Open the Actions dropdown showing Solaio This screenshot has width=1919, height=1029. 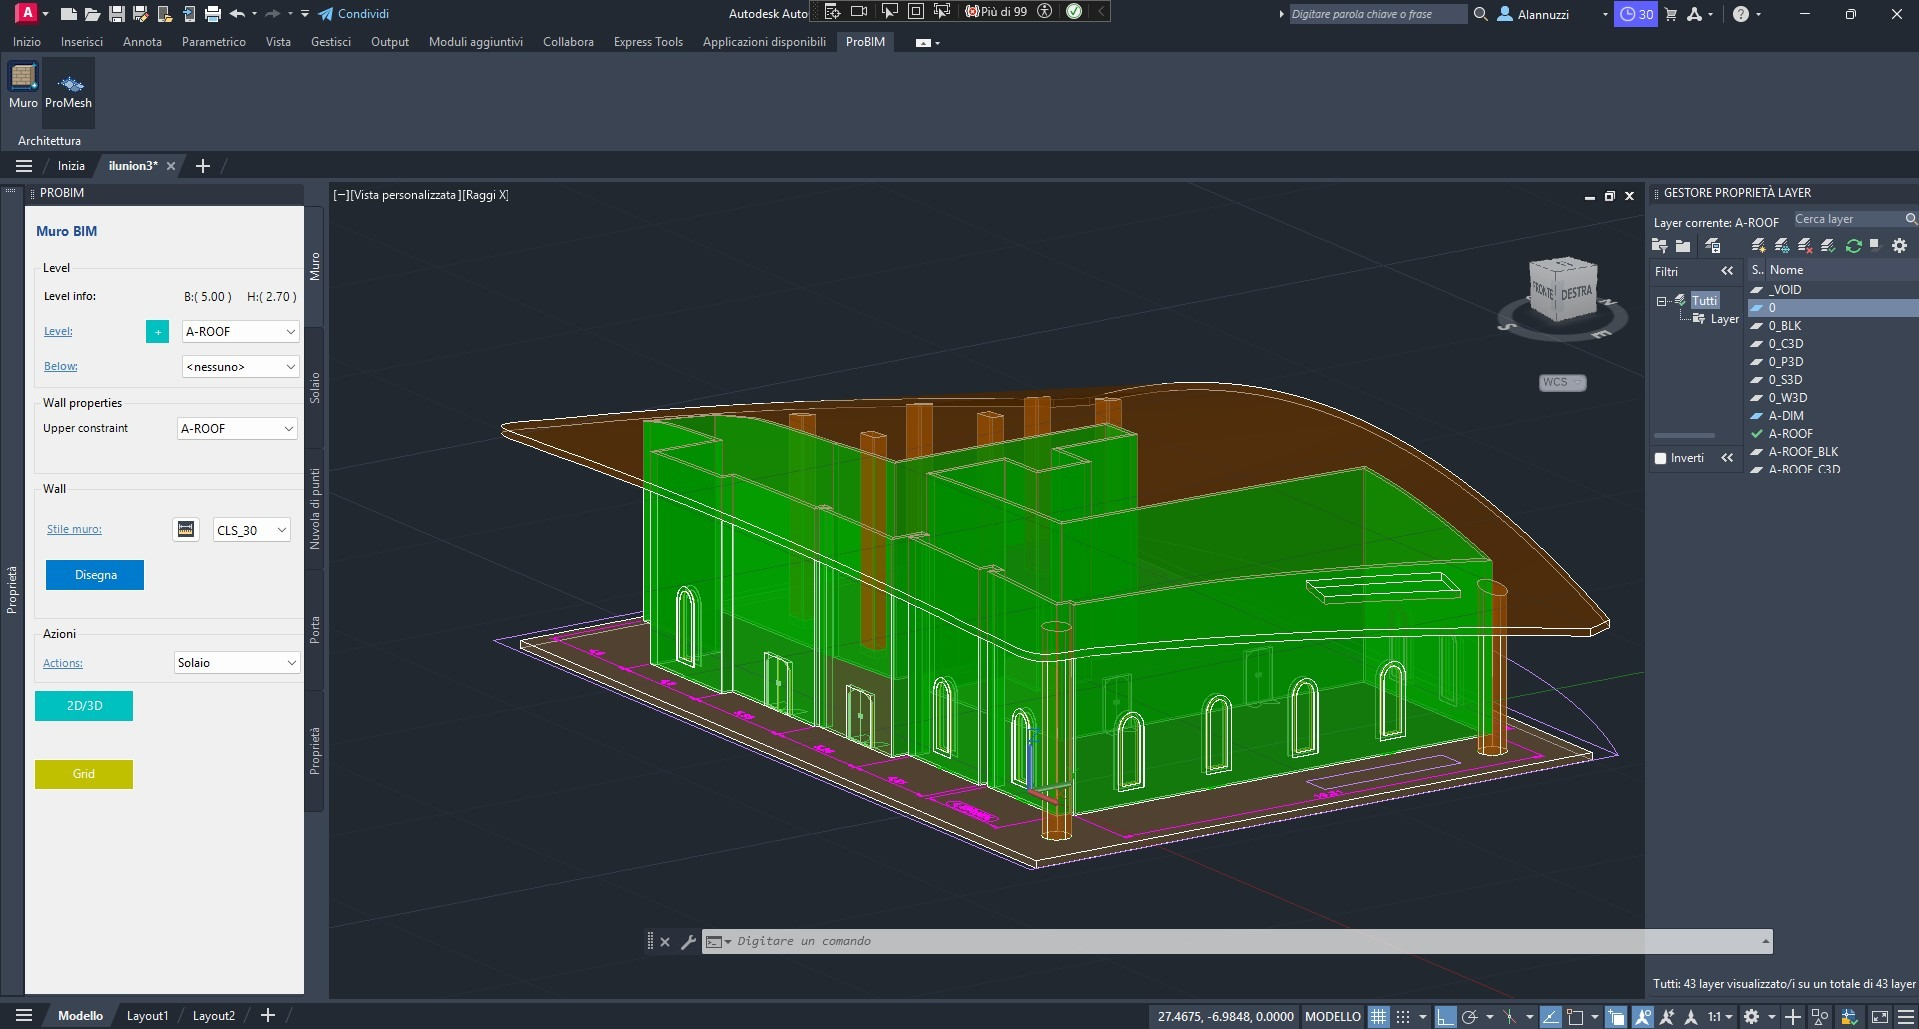(237, 663)
